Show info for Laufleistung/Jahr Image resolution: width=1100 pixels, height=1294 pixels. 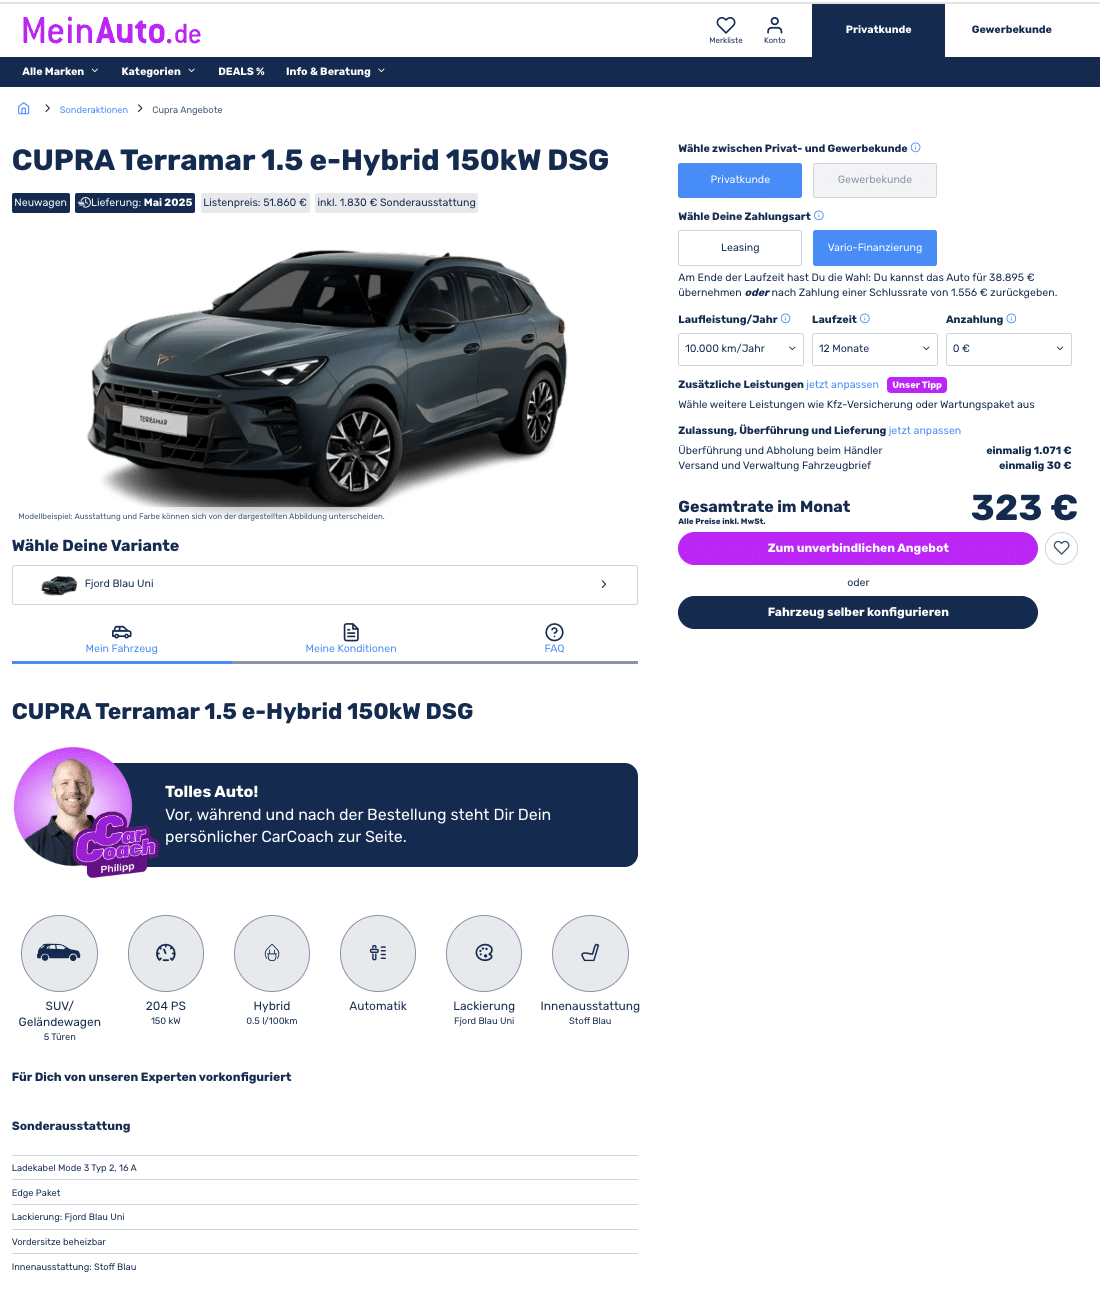pos(786,319)
